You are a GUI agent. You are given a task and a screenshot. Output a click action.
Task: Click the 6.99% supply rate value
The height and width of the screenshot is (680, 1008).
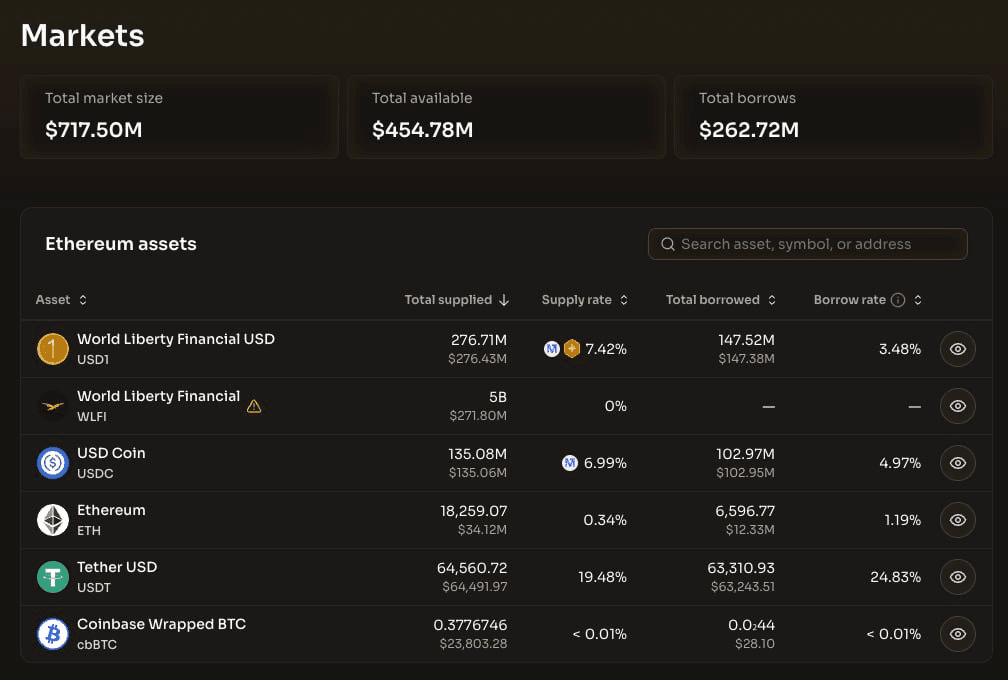coord(605,463)
